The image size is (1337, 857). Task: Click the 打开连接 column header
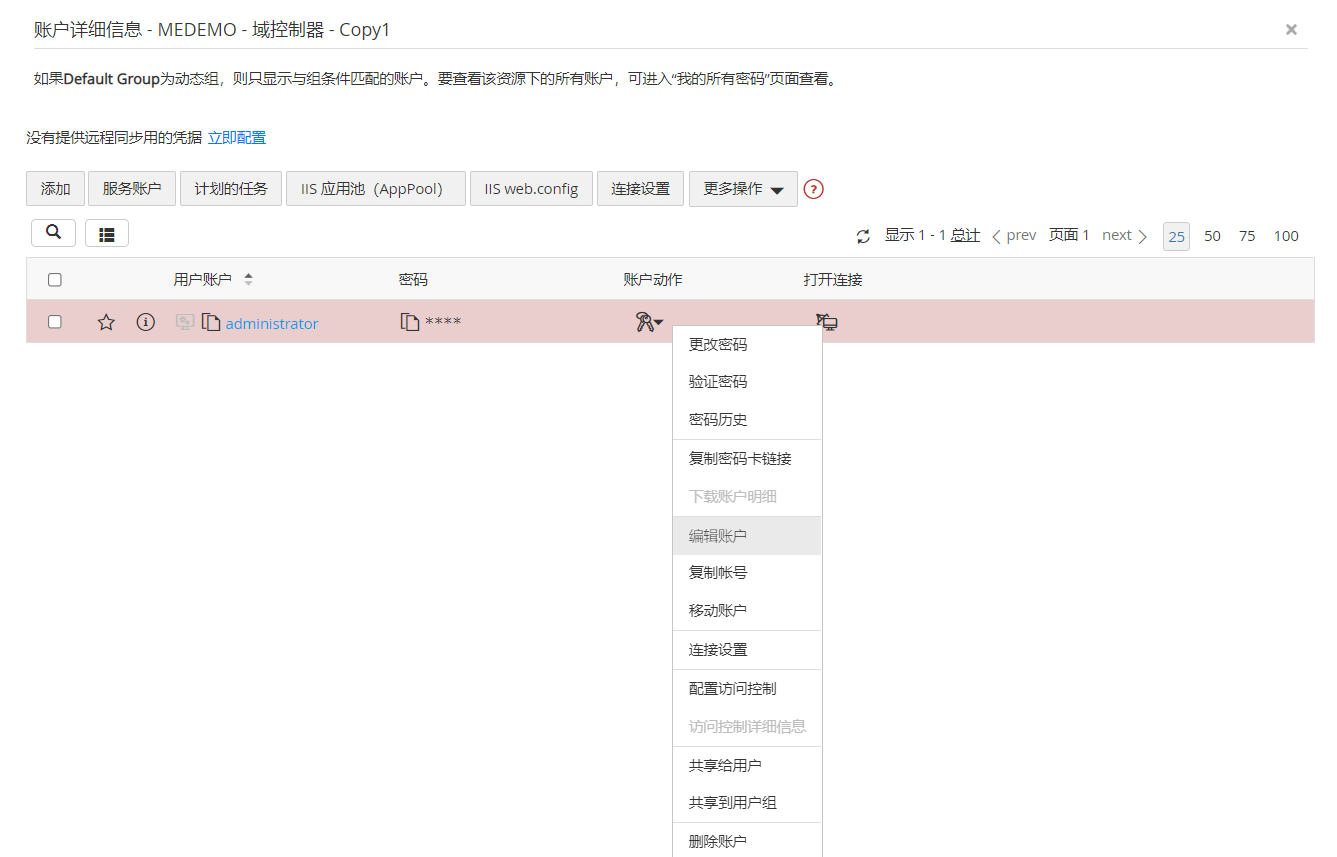click(x=833, y=280)
